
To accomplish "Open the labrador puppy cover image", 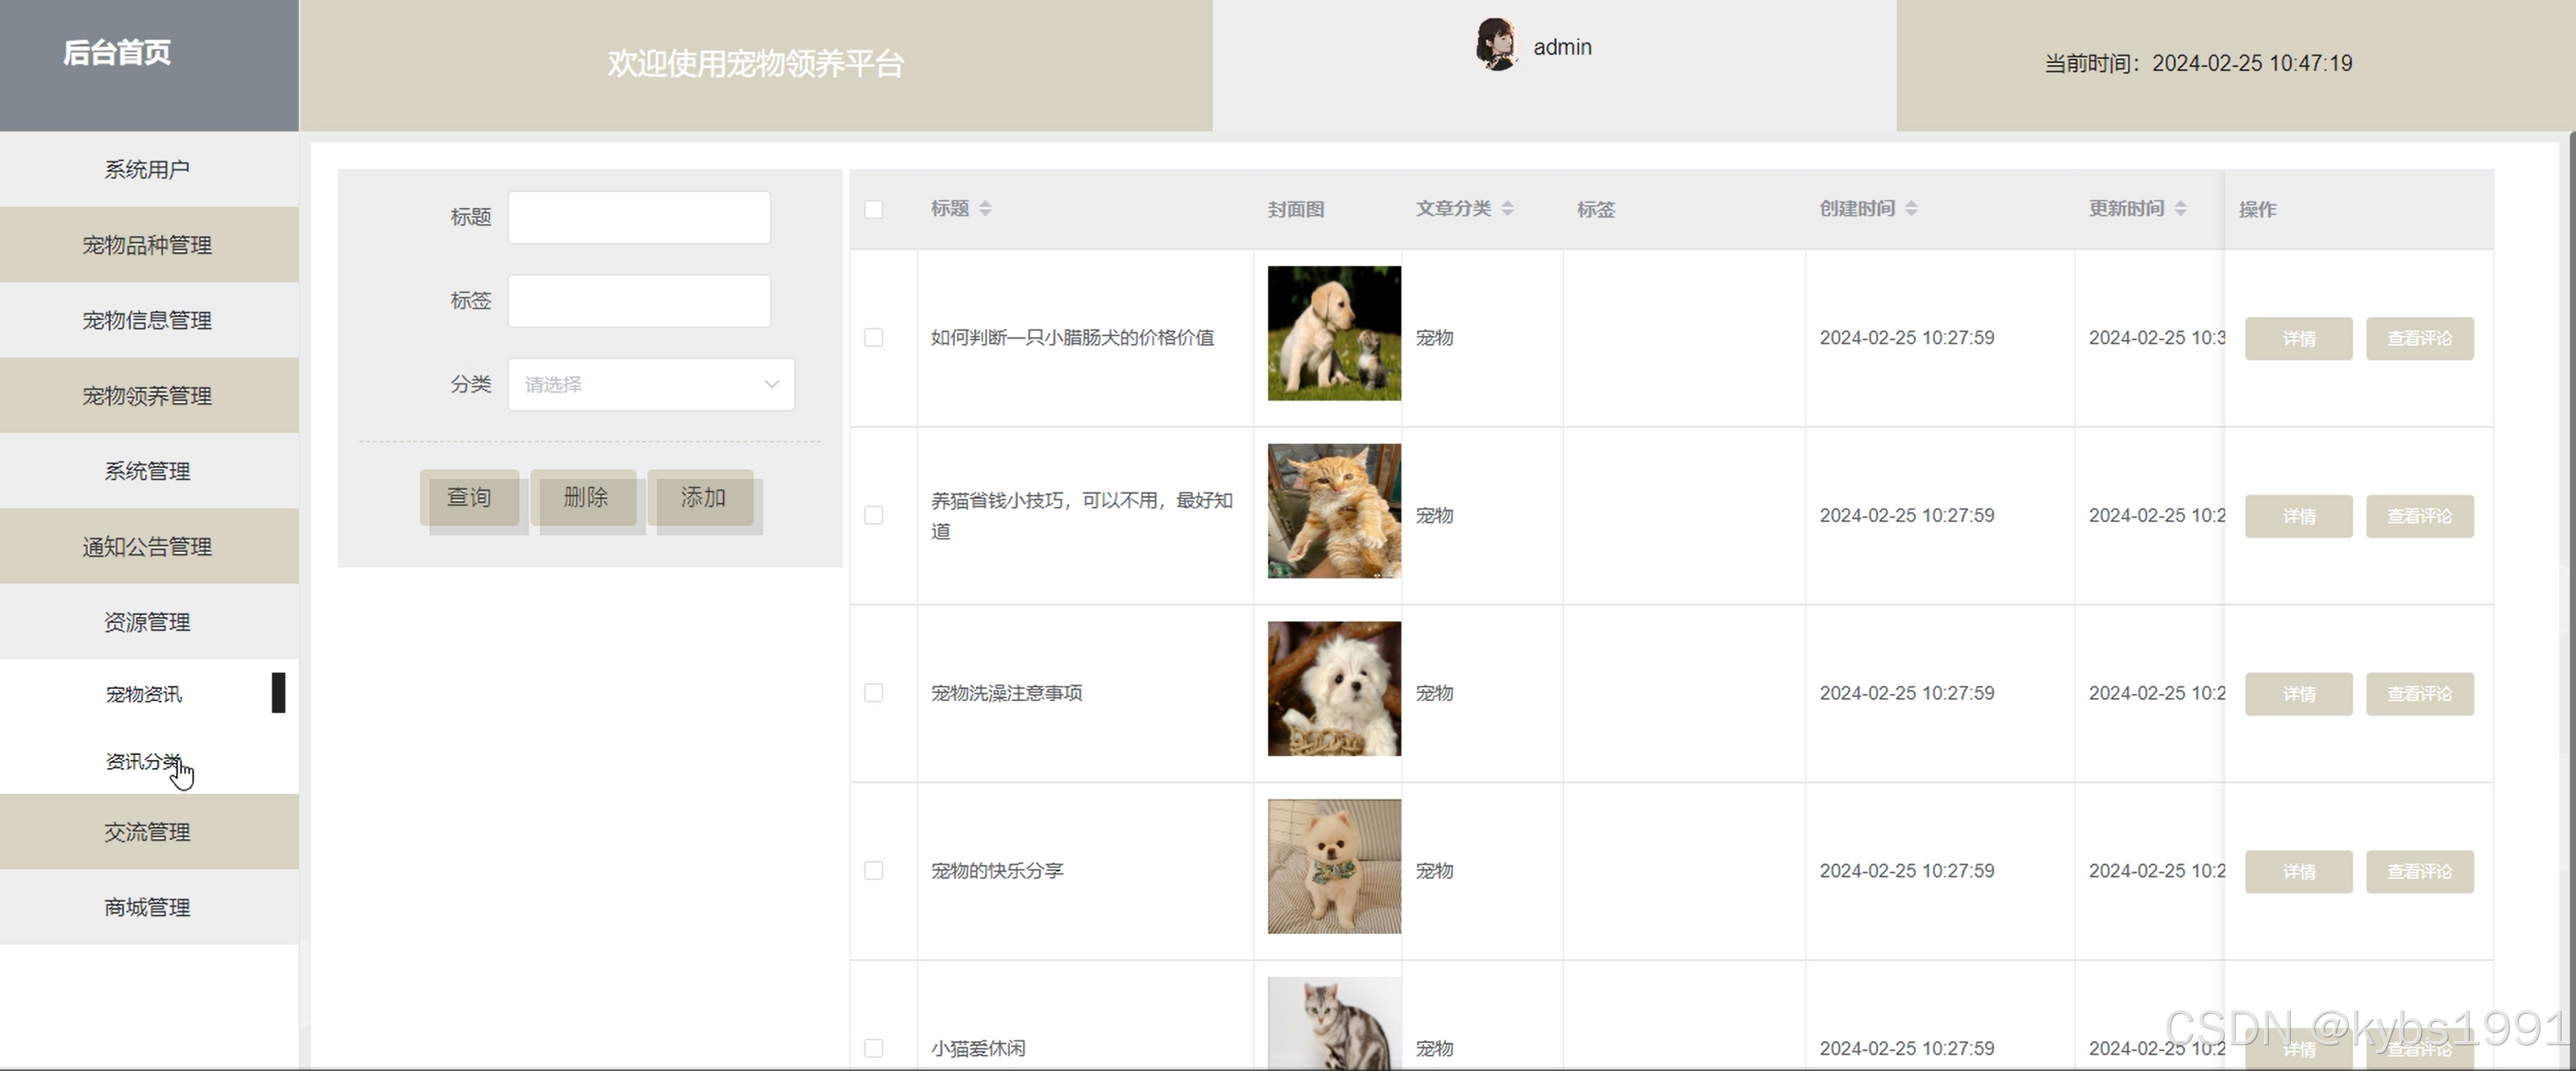I will (x=1333, y=333).
